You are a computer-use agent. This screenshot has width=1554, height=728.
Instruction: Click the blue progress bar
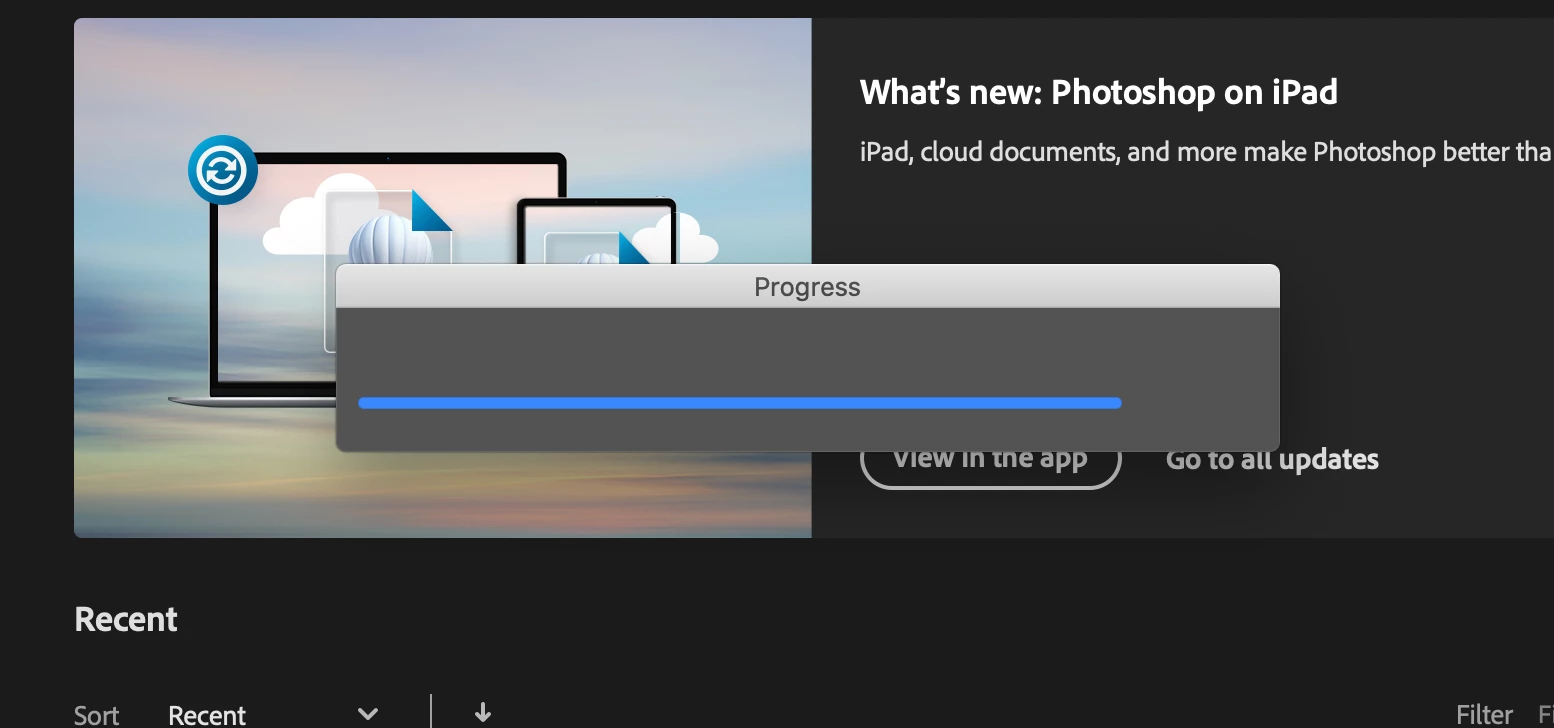[740, 403]
